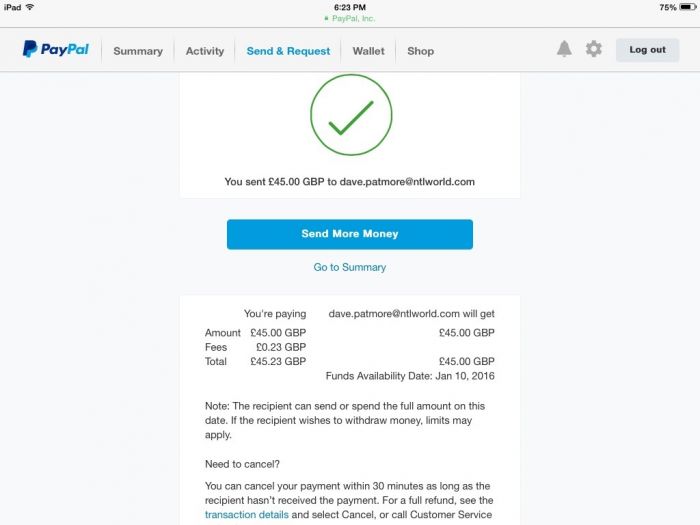Click the PayPal logo
Image resolution: width=700 pixels, height=525 pixels.
56,49
